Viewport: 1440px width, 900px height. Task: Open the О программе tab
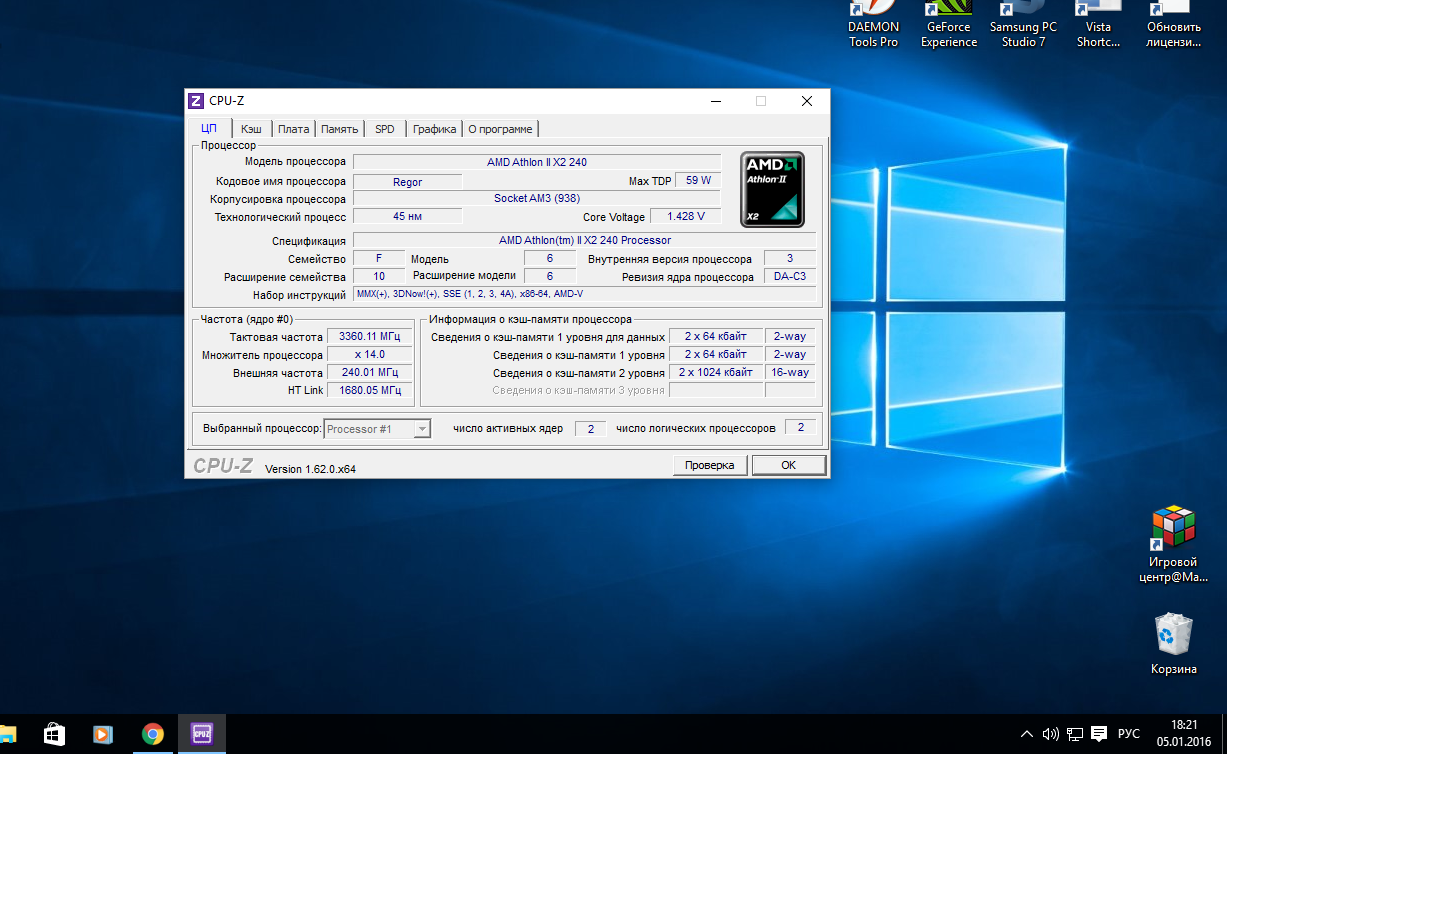point(500,129)
